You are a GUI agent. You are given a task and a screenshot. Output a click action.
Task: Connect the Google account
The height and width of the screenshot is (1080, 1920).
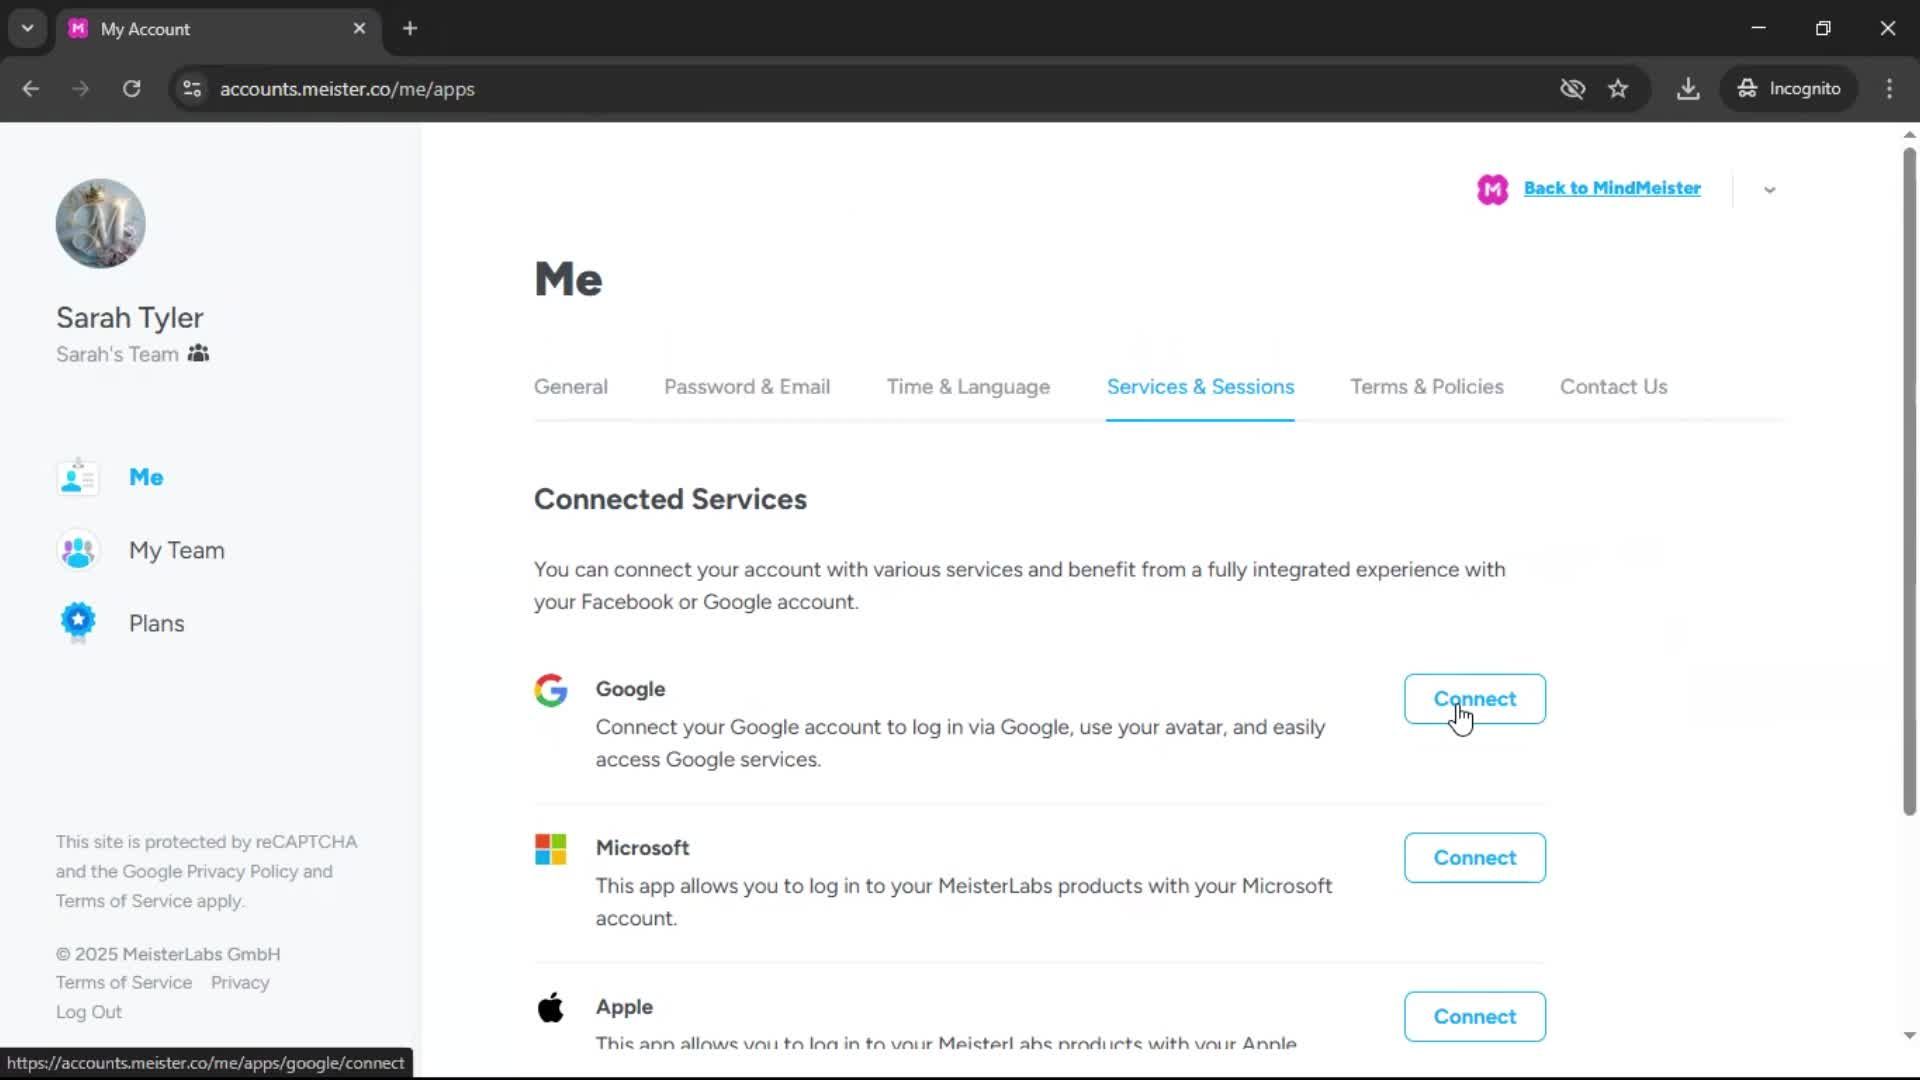click(x=1474, y=699)
